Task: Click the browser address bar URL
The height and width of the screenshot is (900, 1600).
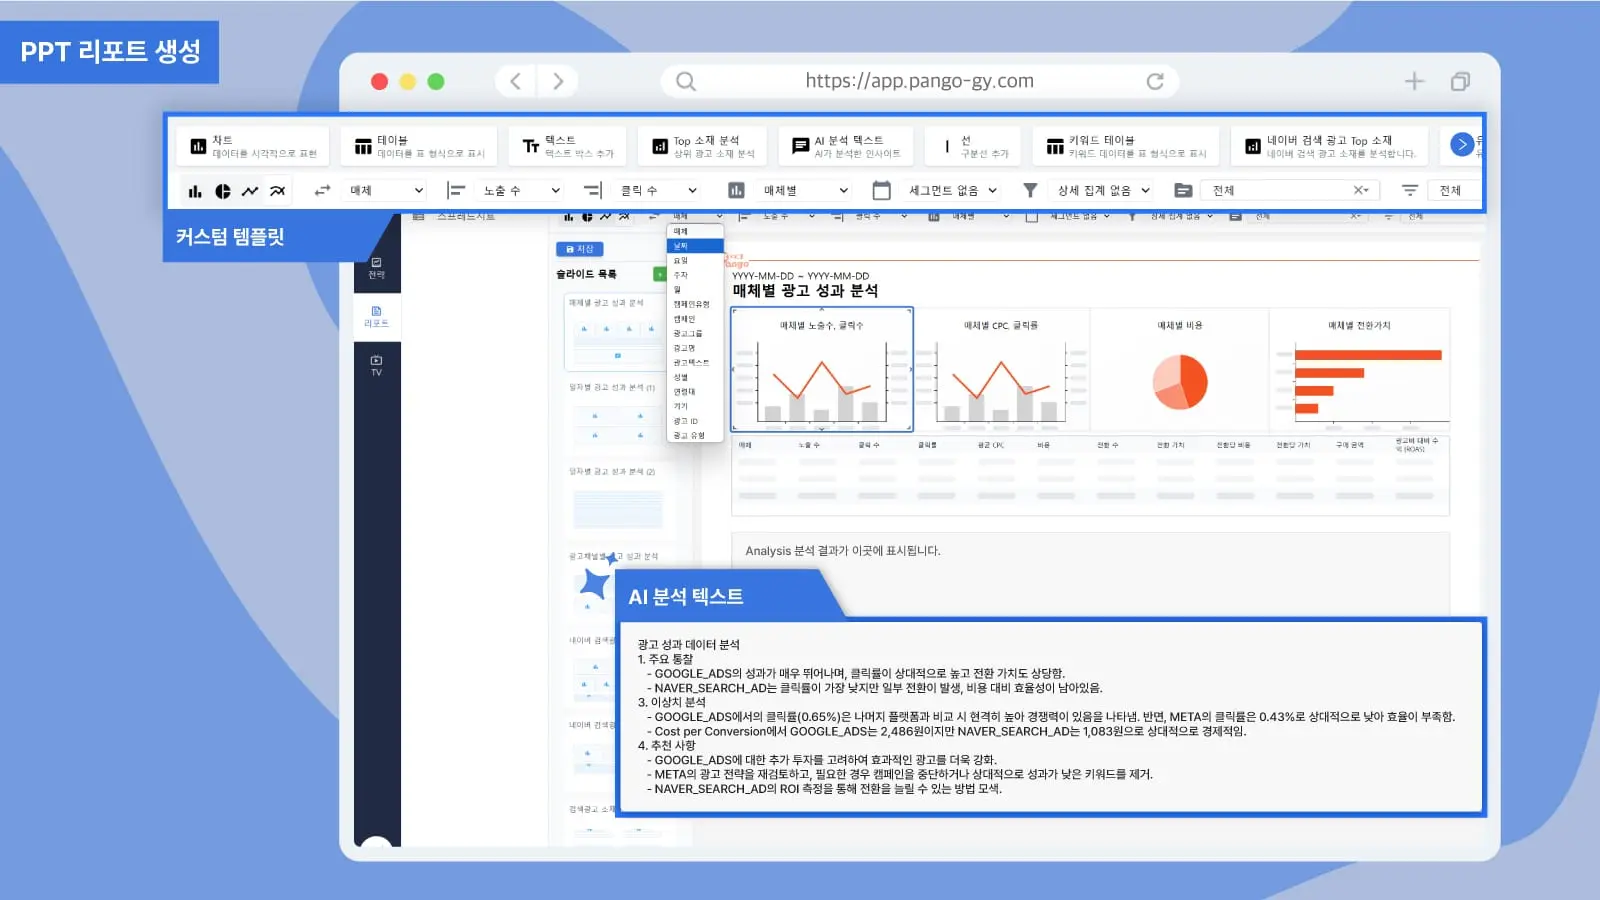Action: [x=919, y=82]
